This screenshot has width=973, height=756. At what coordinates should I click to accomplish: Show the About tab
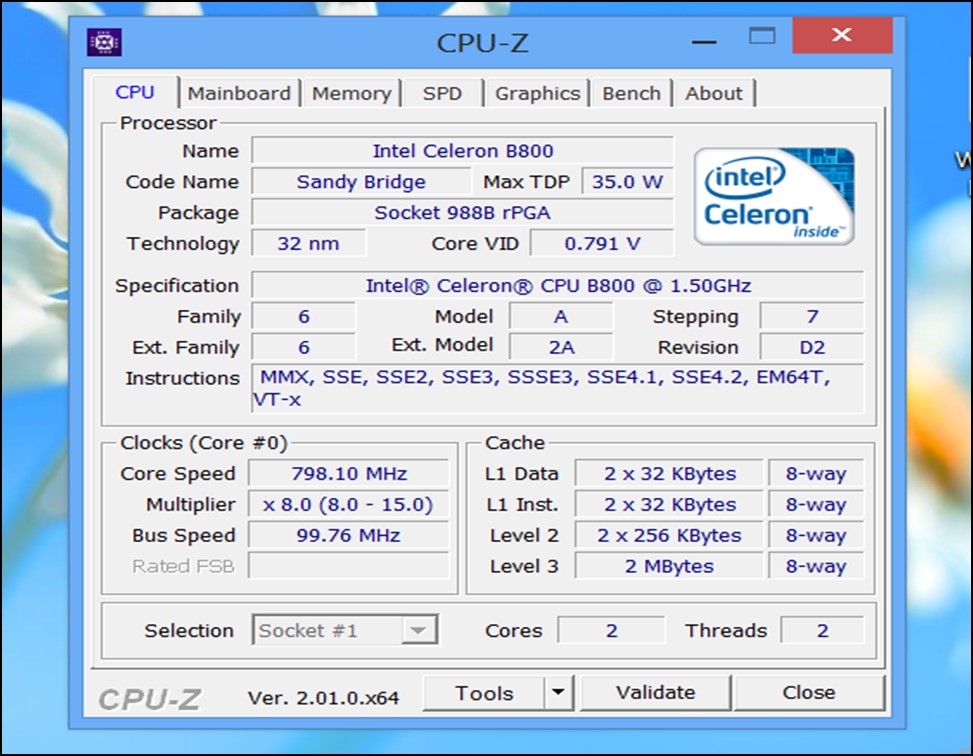click(x=714, y=94)
